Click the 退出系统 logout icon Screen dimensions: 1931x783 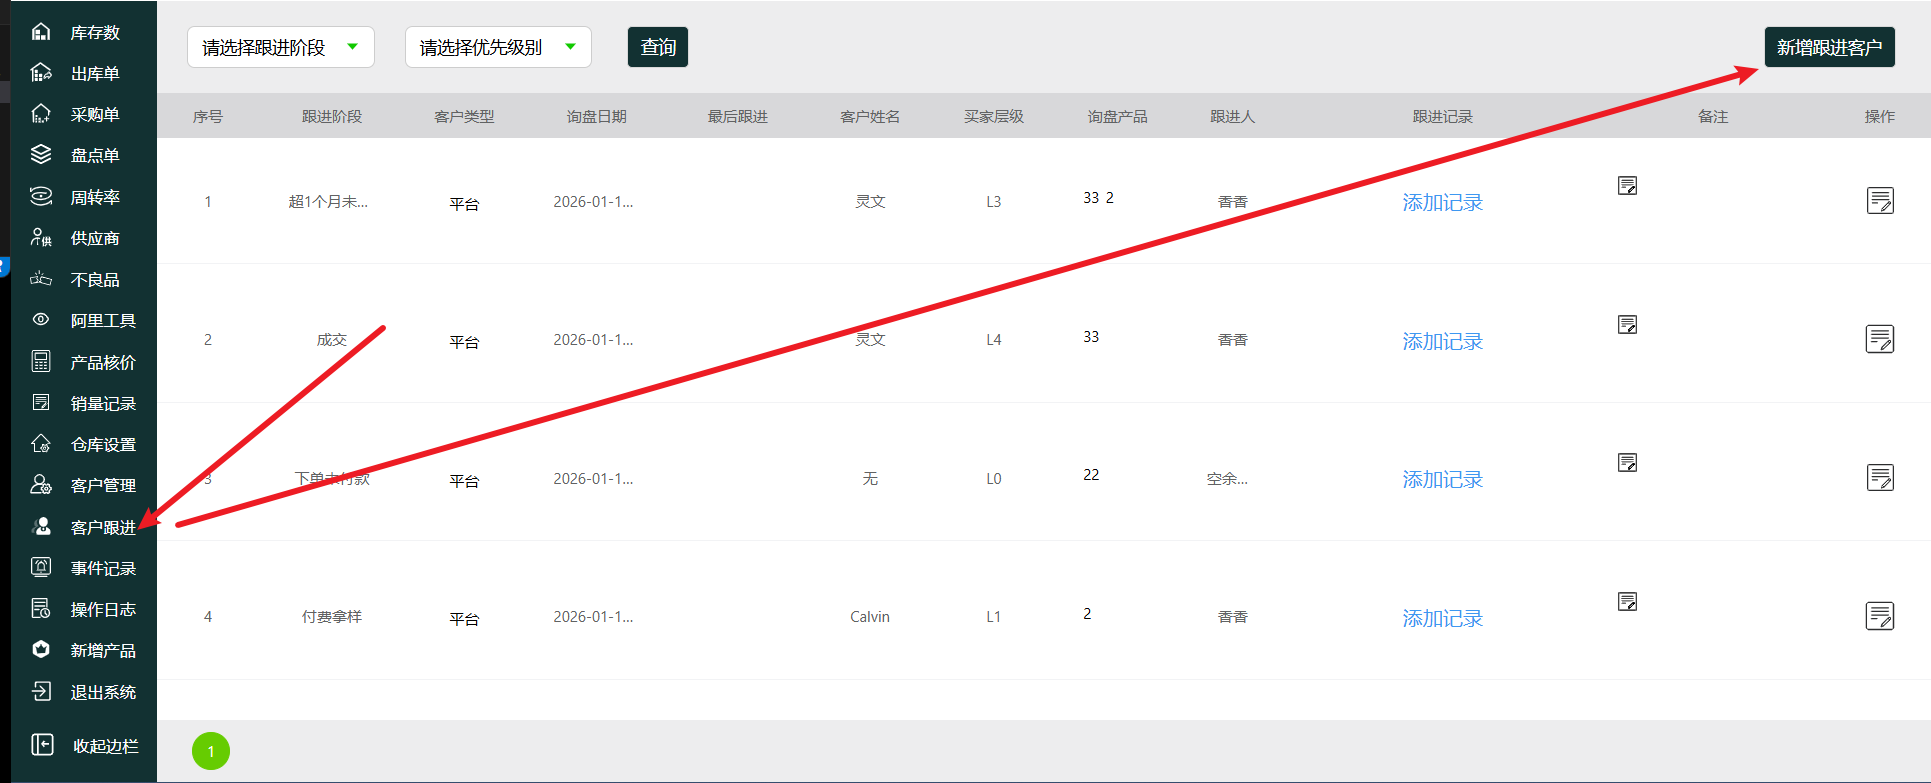click(41, 691)
